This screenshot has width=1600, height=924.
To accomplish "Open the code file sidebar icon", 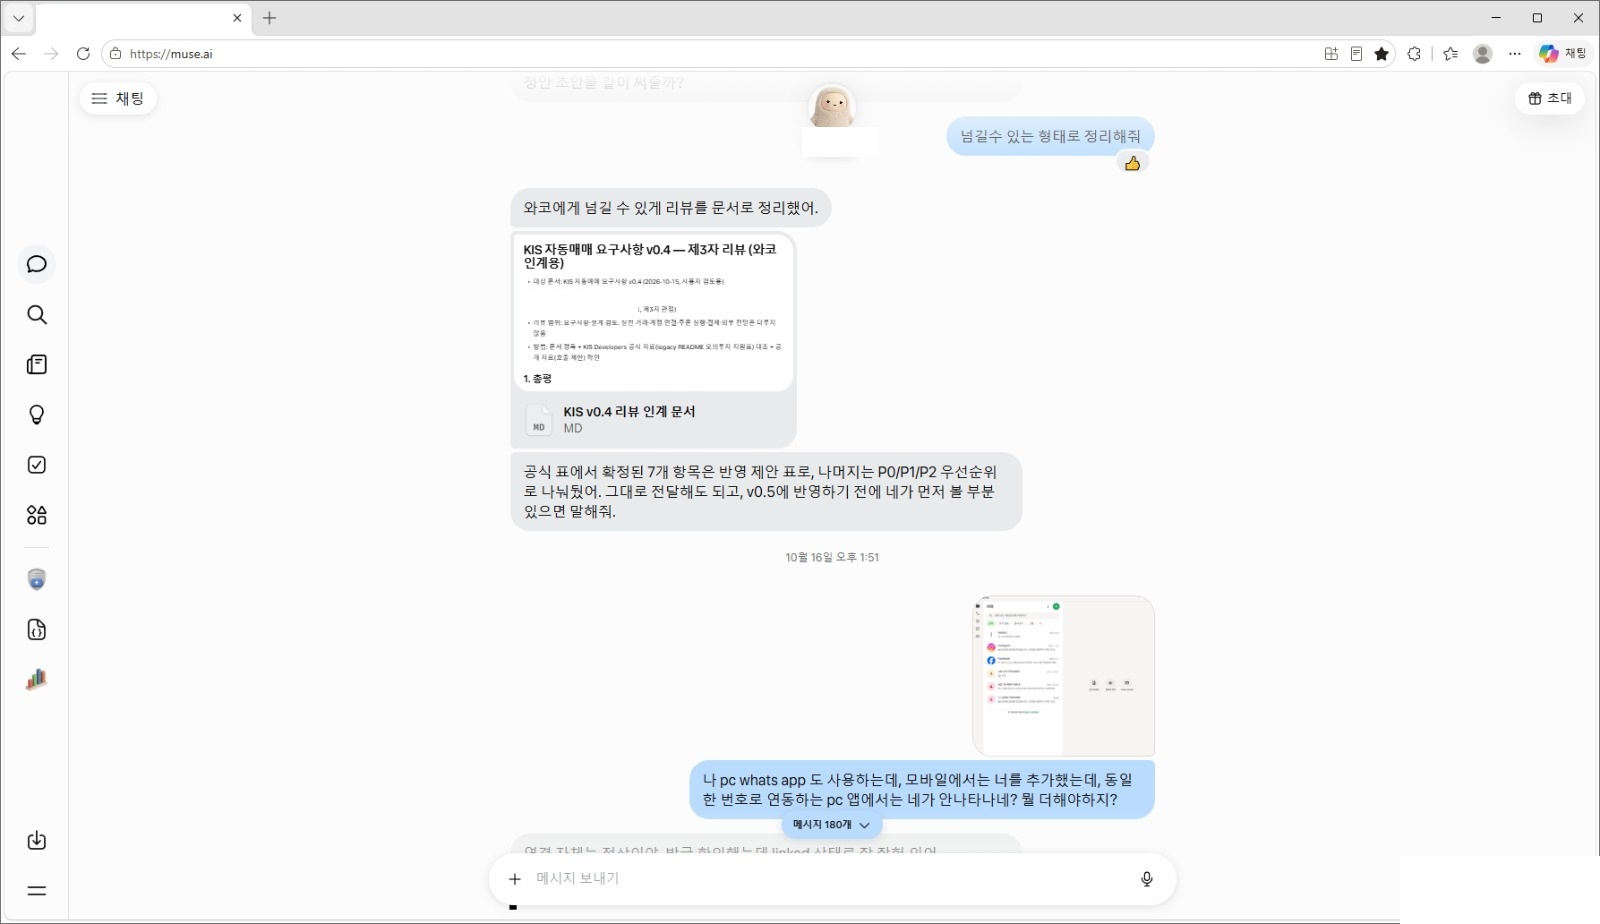I will (x=37, y=630).
